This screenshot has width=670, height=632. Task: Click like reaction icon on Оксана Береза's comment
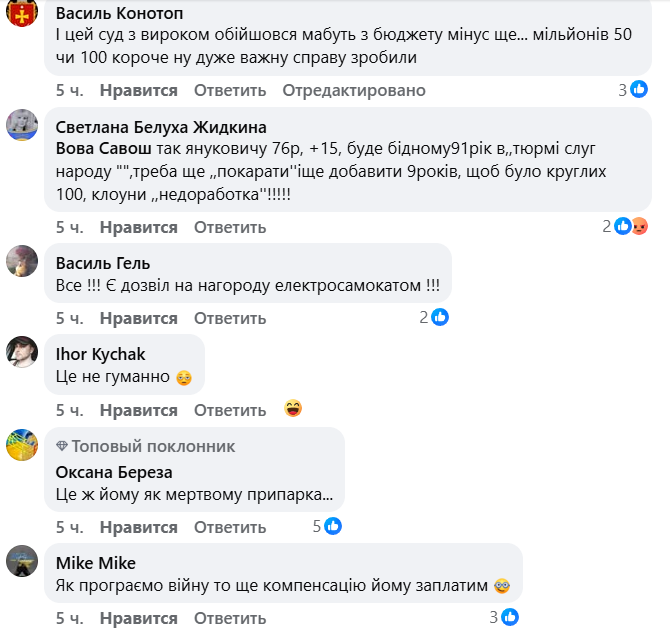click(x=333, y=526)
